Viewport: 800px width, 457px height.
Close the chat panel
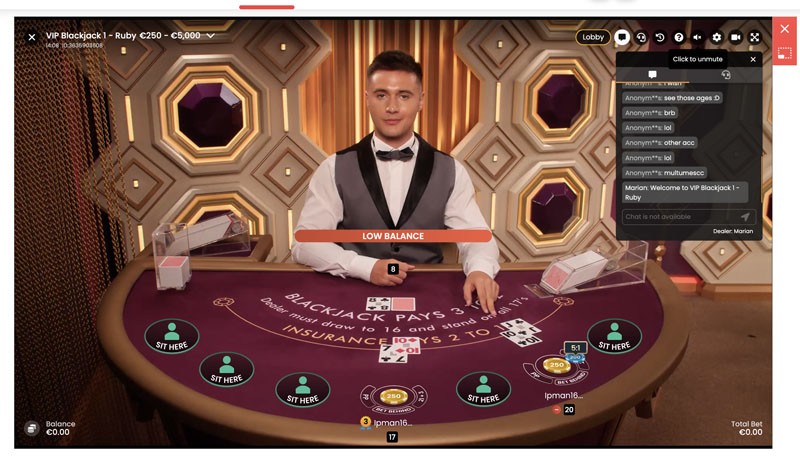point(753,59)
